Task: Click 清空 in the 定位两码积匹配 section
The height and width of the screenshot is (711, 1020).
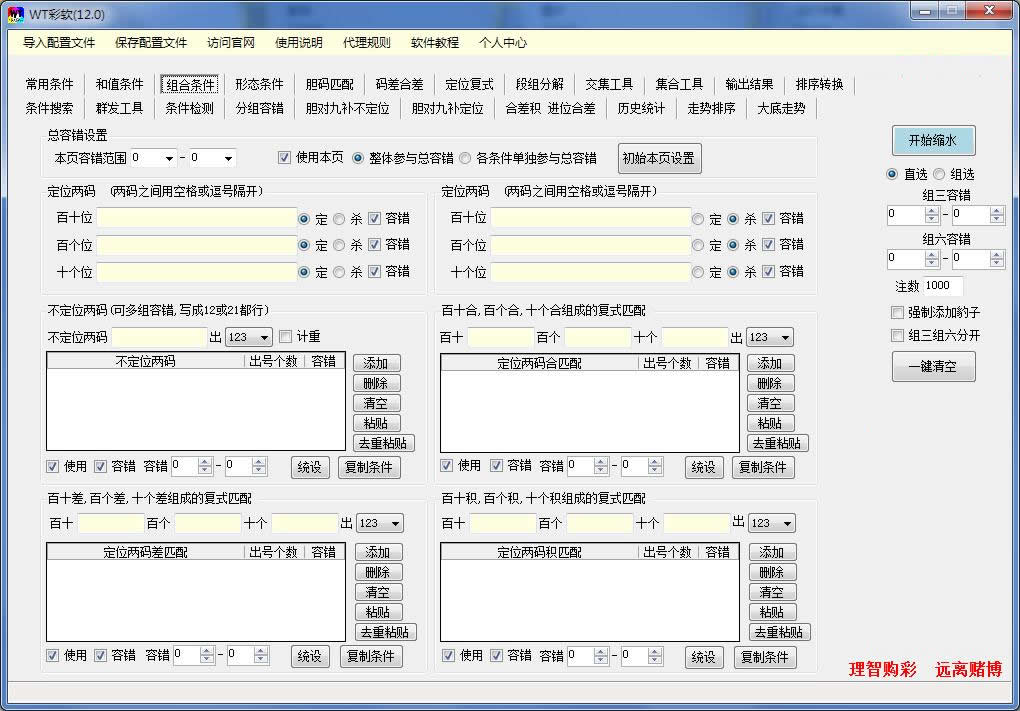Action: point(771,591)
